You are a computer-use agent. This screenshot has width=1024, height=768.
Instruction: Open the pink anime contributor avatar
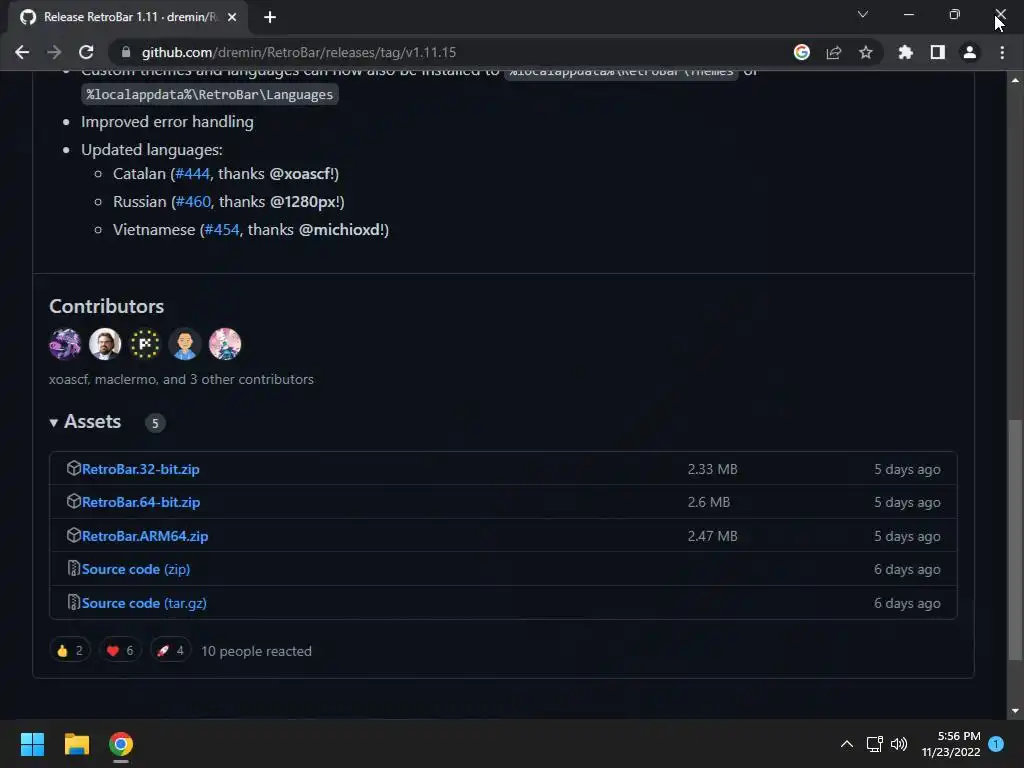(225, 344)
